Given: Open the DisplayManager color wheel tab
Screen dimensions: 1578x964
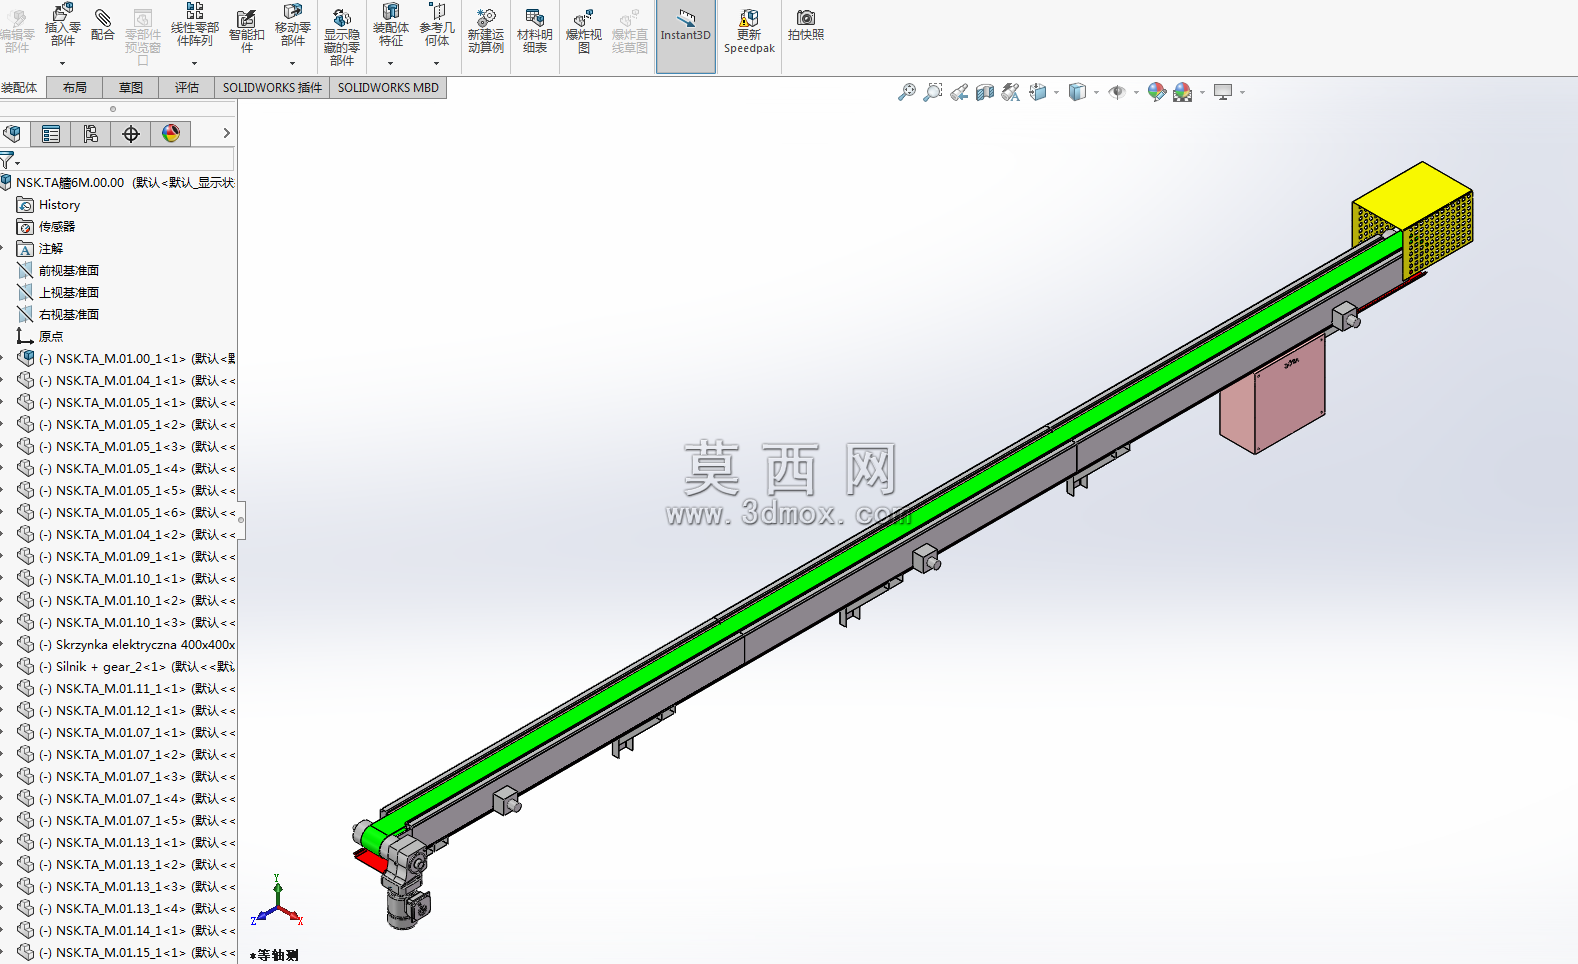Looking at the screenshot, I should (x=171, y=134).
